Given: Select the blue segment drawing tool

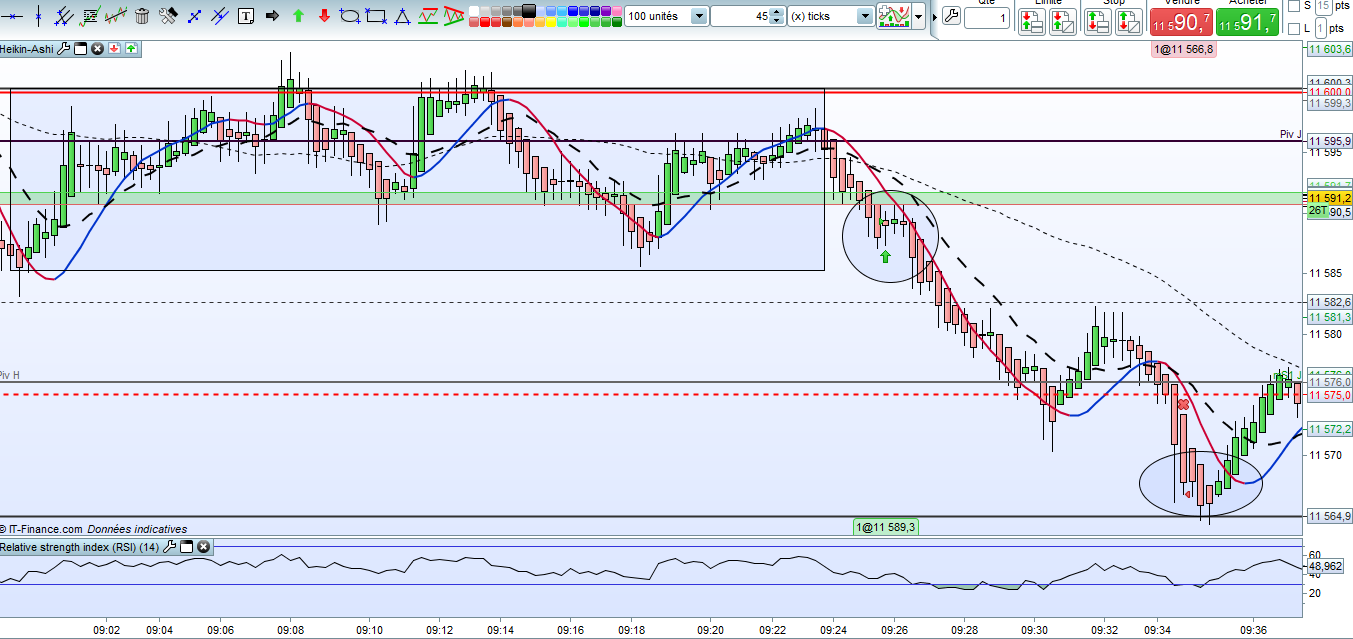Looking at the screenshot, I should coord(194,16).
